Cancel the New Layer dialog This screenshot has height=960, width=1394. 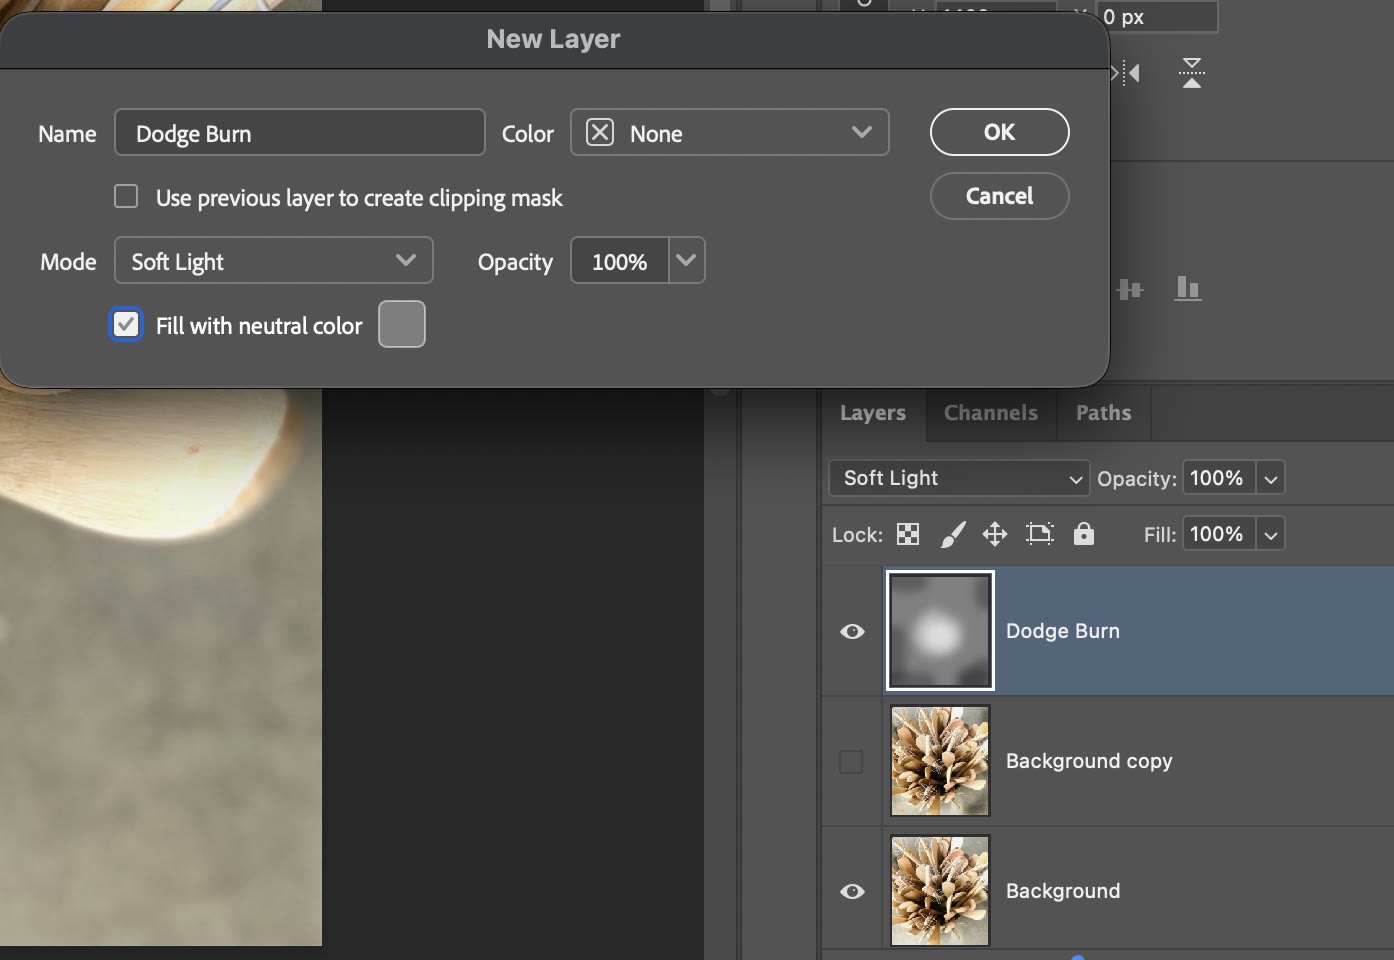coord(1000,196)
